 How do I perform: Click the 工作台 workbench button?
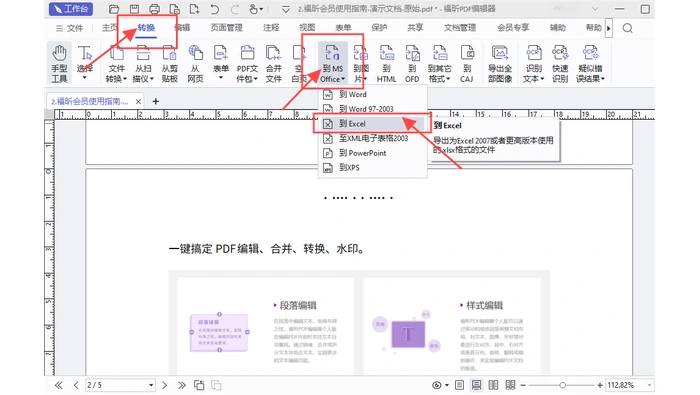(x=71, y=9)
